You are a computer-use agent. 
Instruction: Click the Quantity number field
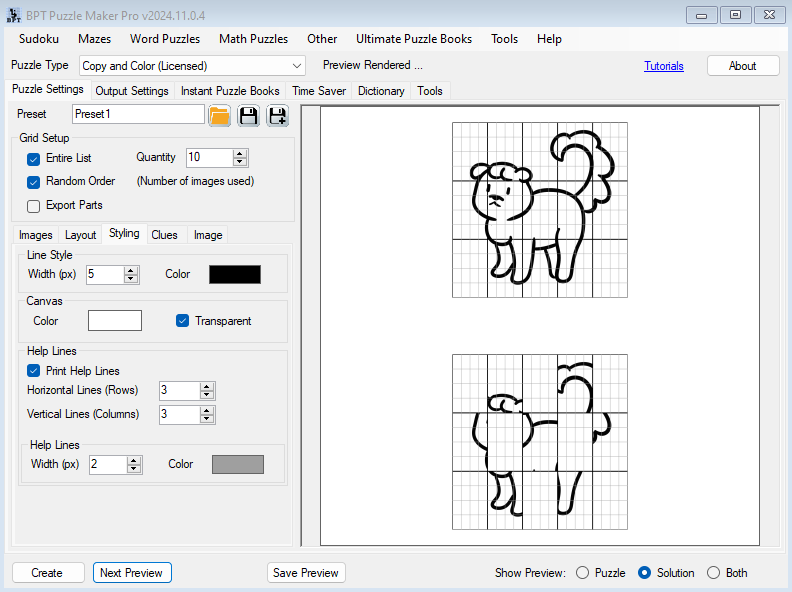210,158
